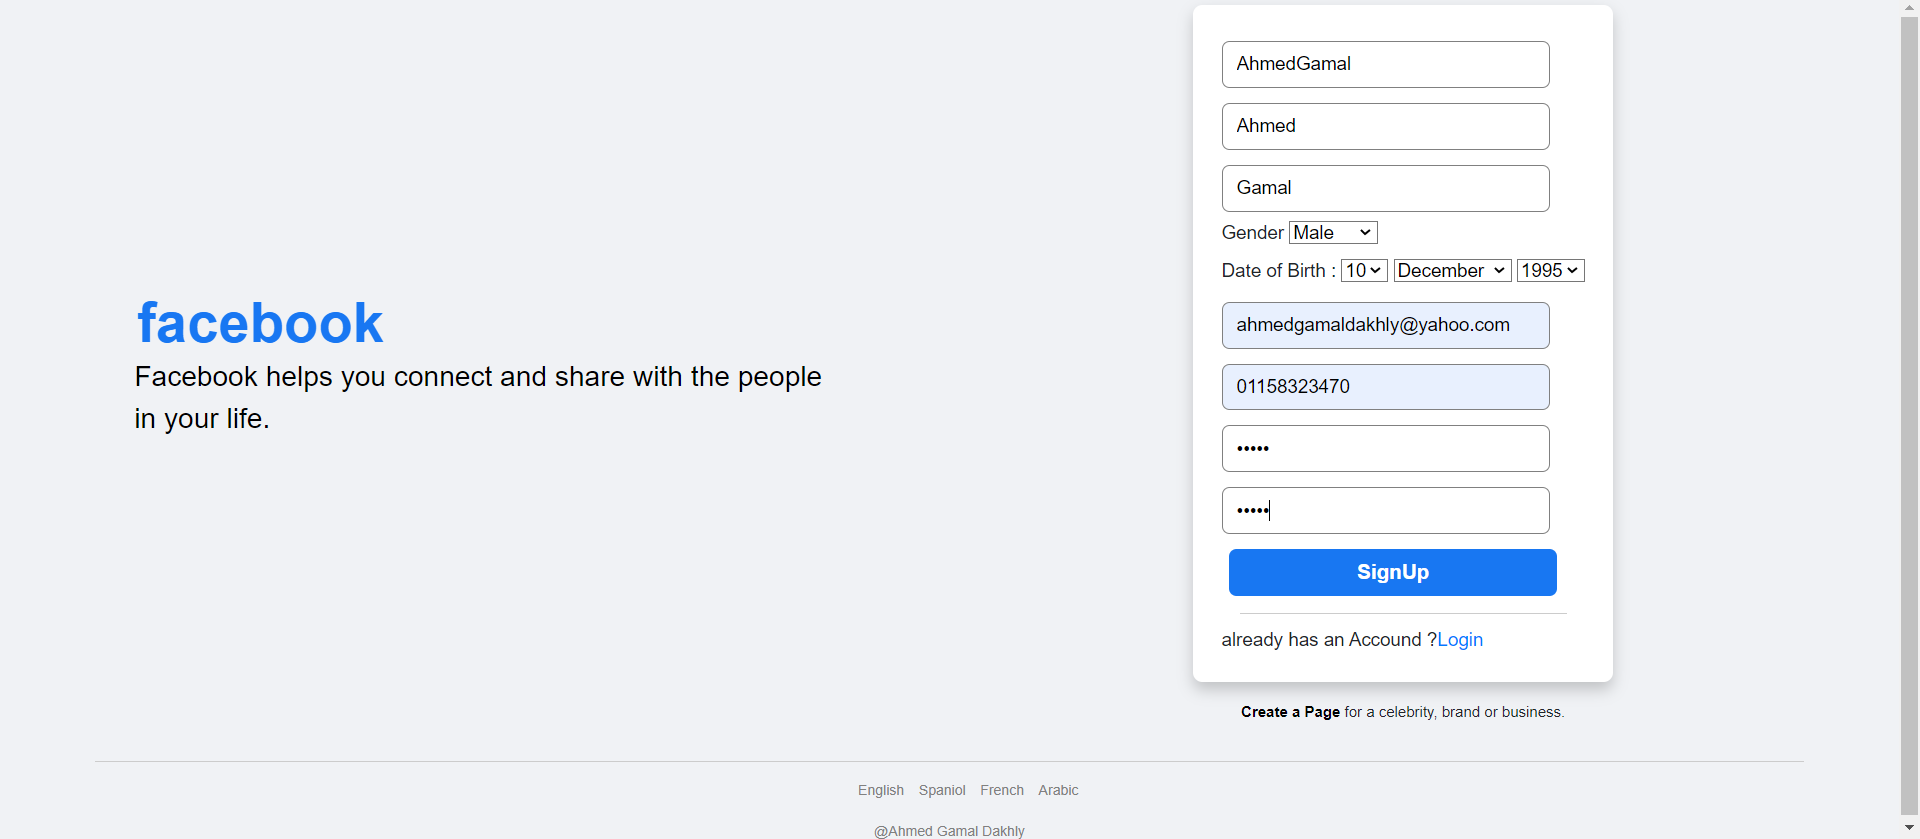The height and width of the screenshot is (839, 1920).
Task: Switch language to English
Action: coord(880,790)
